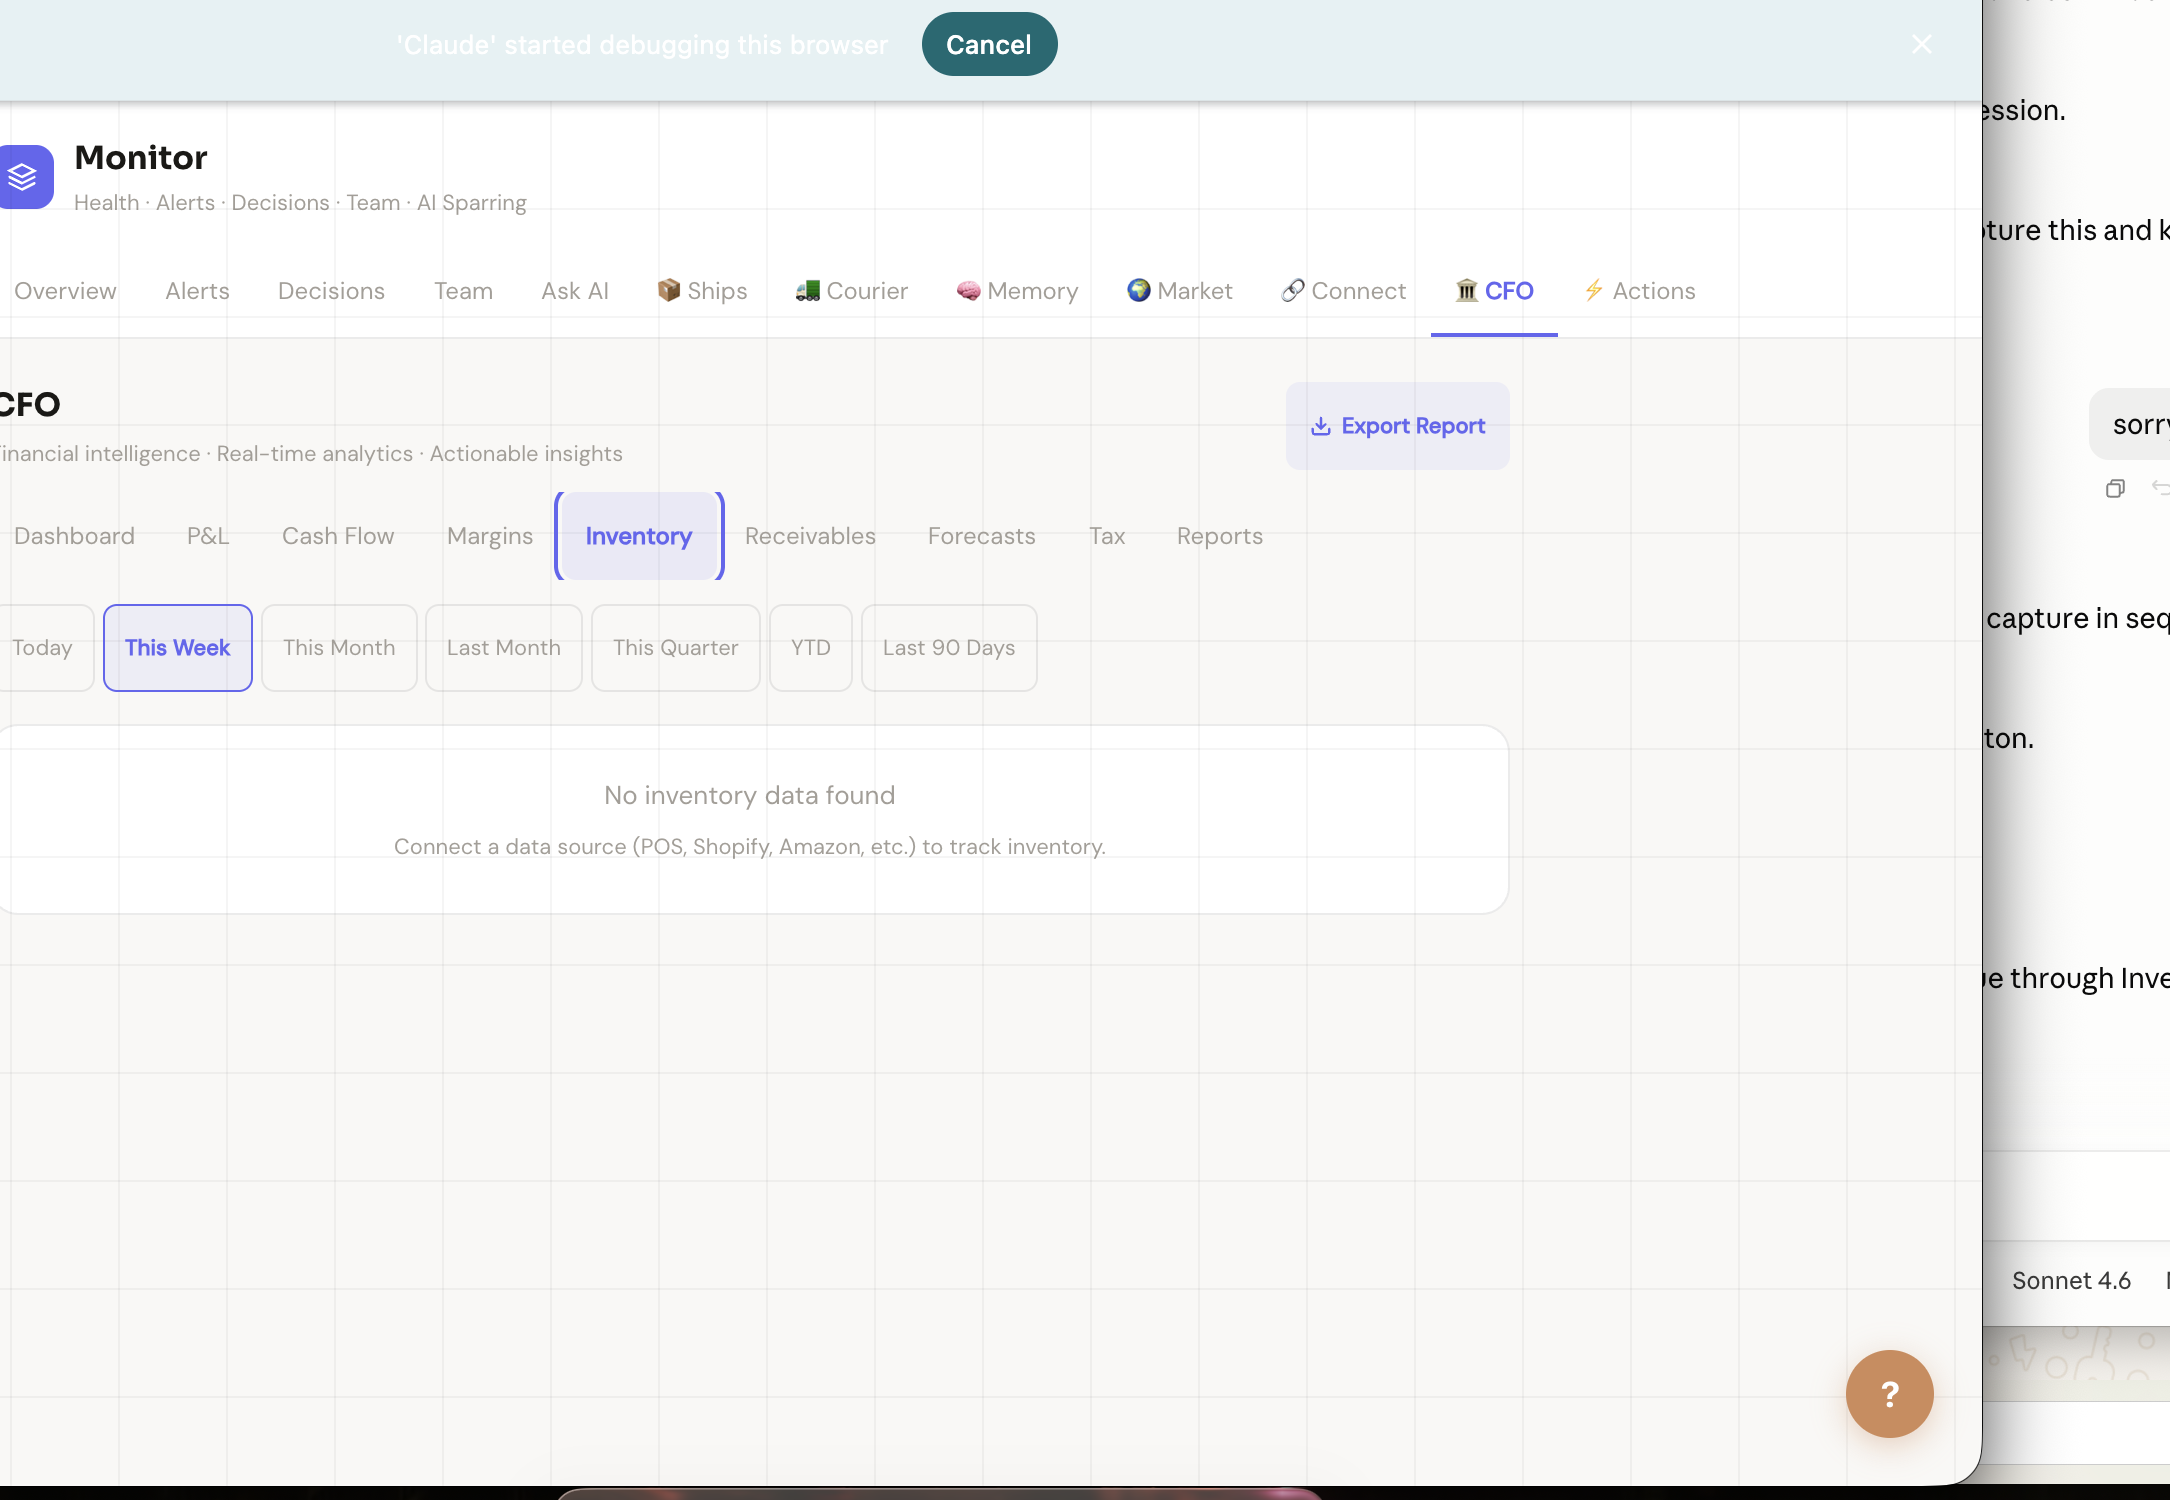Image resolution: width=2170 pixels, height=1500 pixels.
Task: Select the This Week date range
Action: pos(178,648)
